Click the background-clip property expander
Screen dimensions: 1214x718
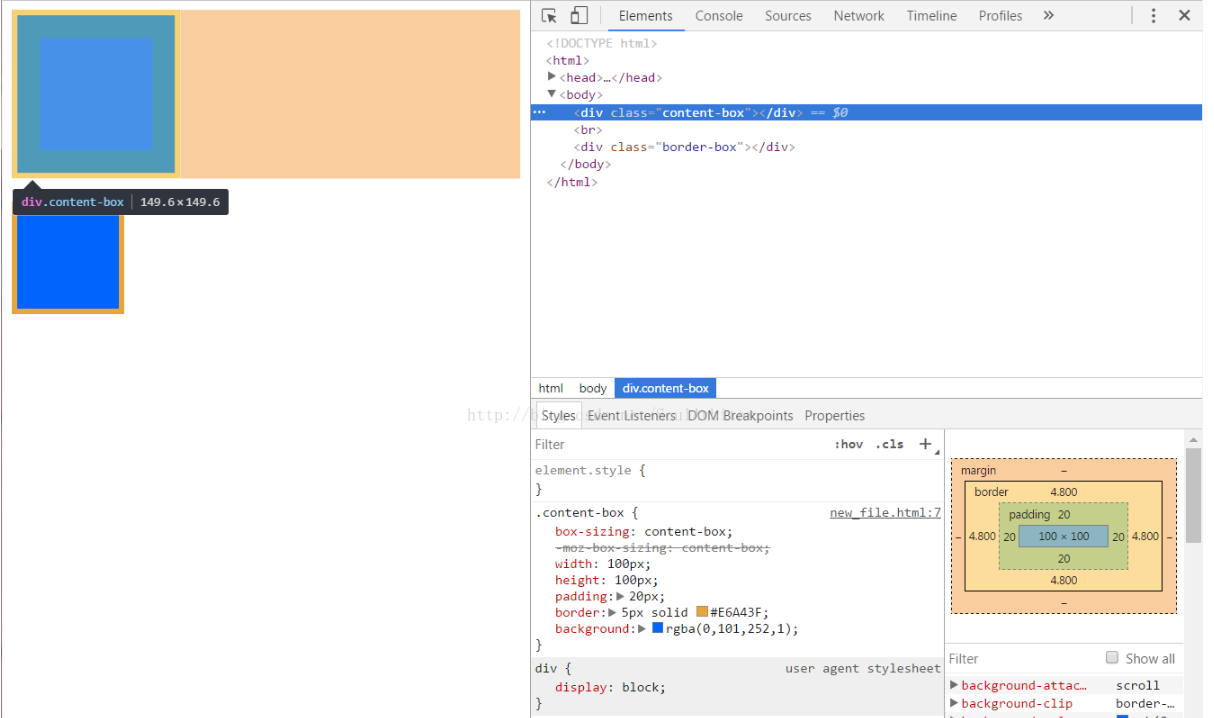[x=955, y=703]
